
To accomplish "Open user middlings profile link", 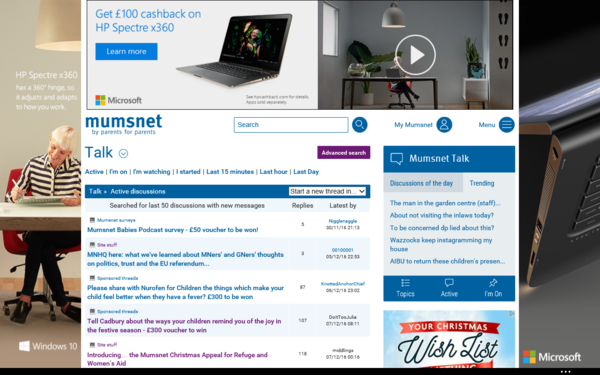I will pyautogui.click(x=342, y=351).
